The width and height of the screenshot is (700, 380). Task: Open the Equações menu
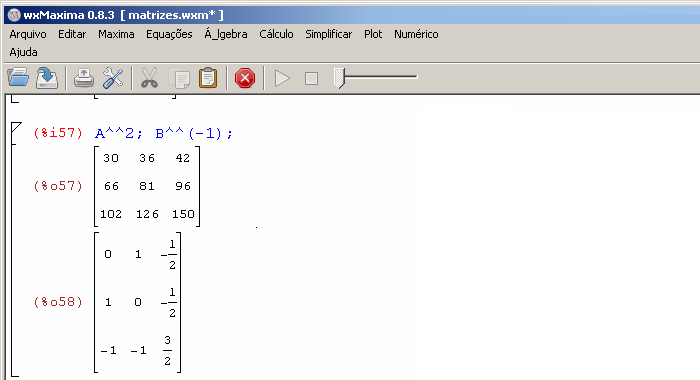[x=169, y=34]
